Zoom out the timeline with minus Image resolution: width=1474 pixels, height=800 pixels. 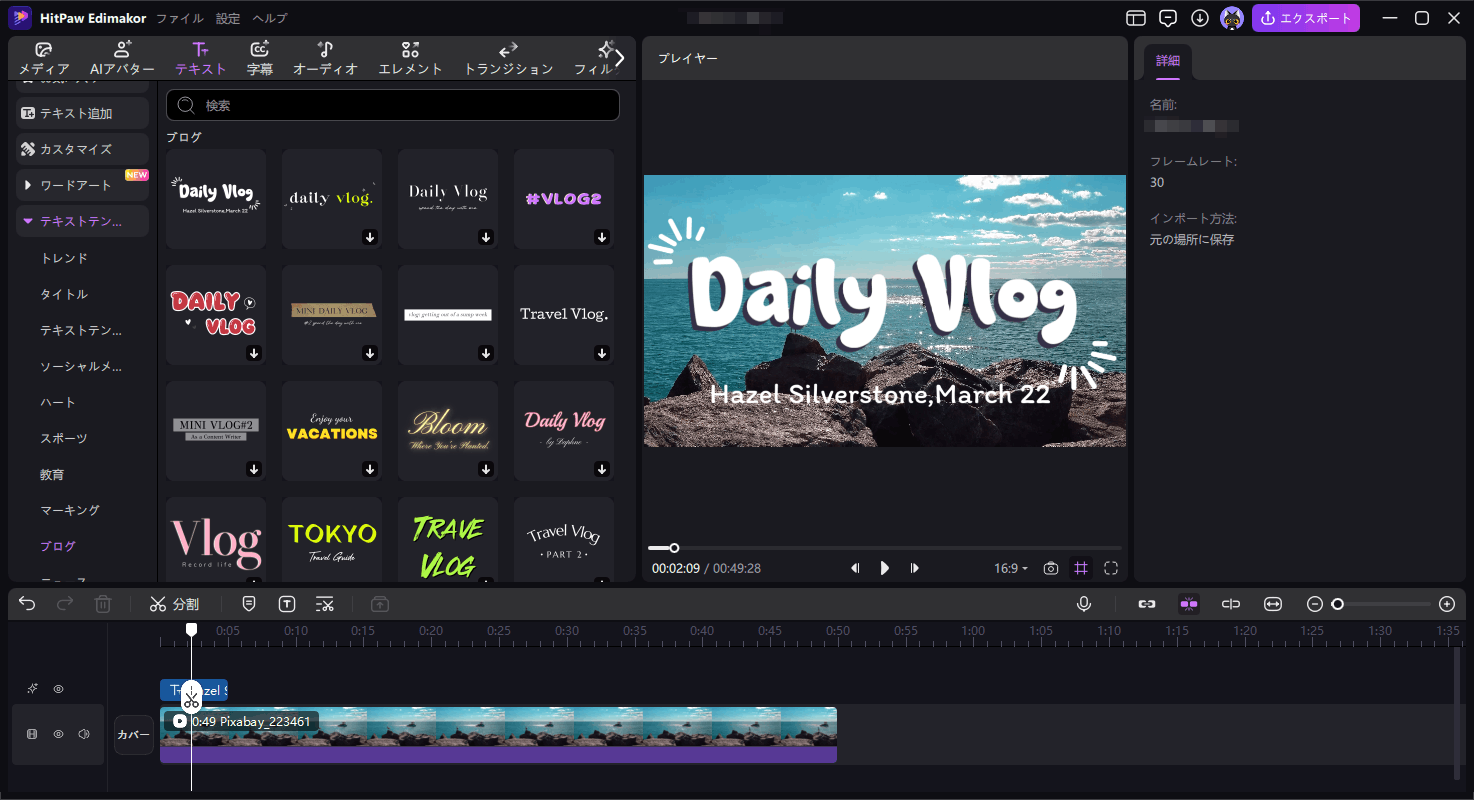pos(1315,604)
